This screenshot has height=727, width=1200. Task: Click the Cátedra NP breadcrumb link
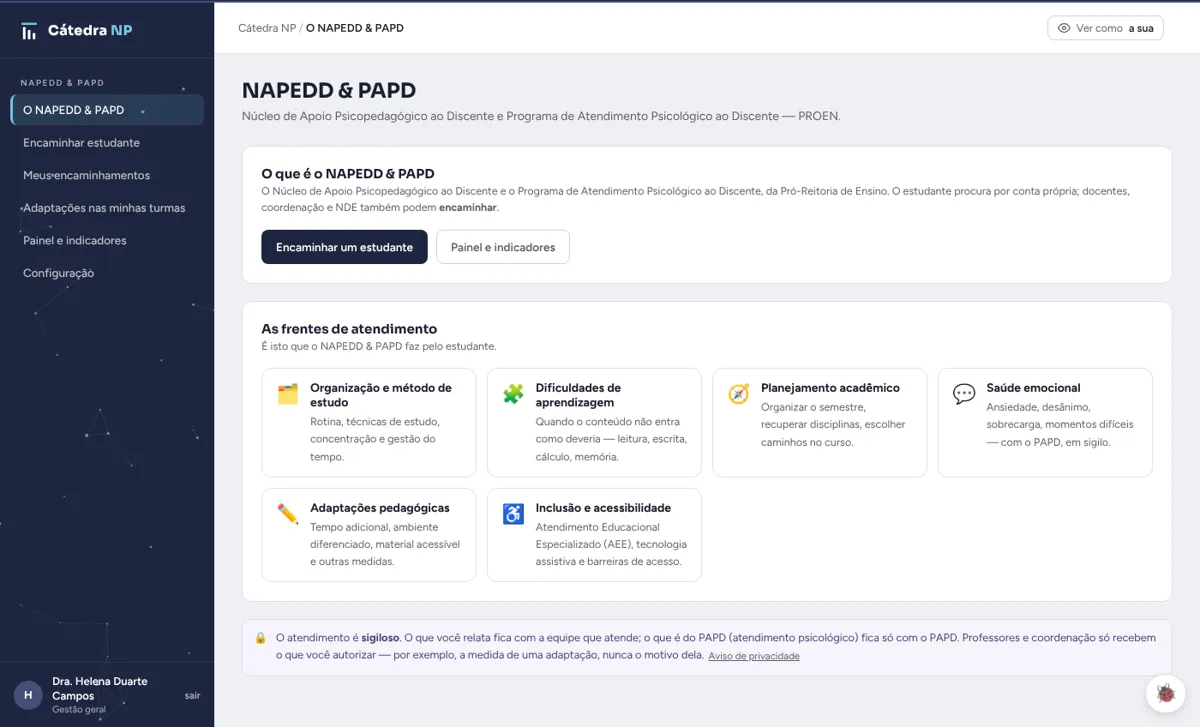coord(267,28)
